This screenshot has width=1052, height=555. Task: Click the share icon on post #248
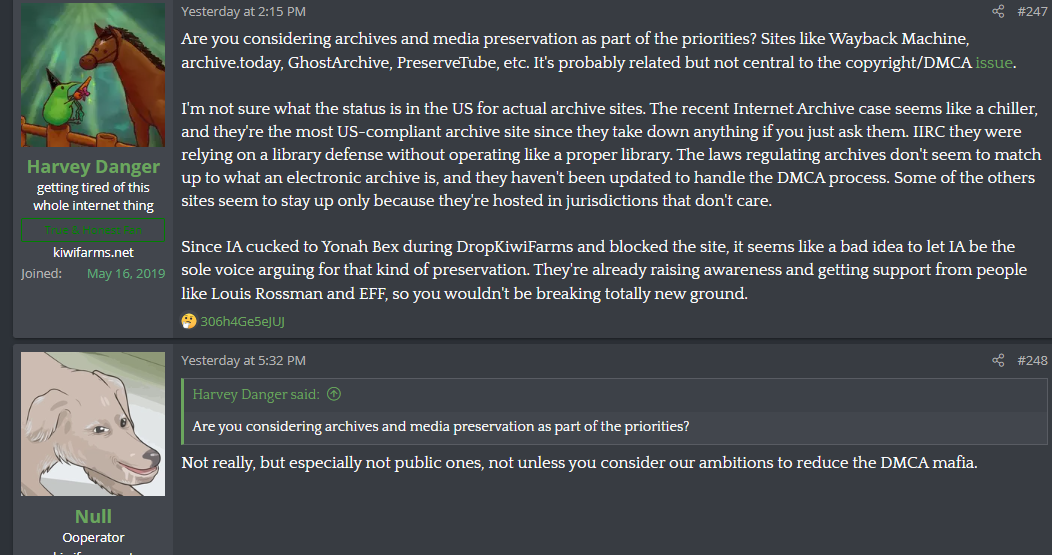(998, 360)
